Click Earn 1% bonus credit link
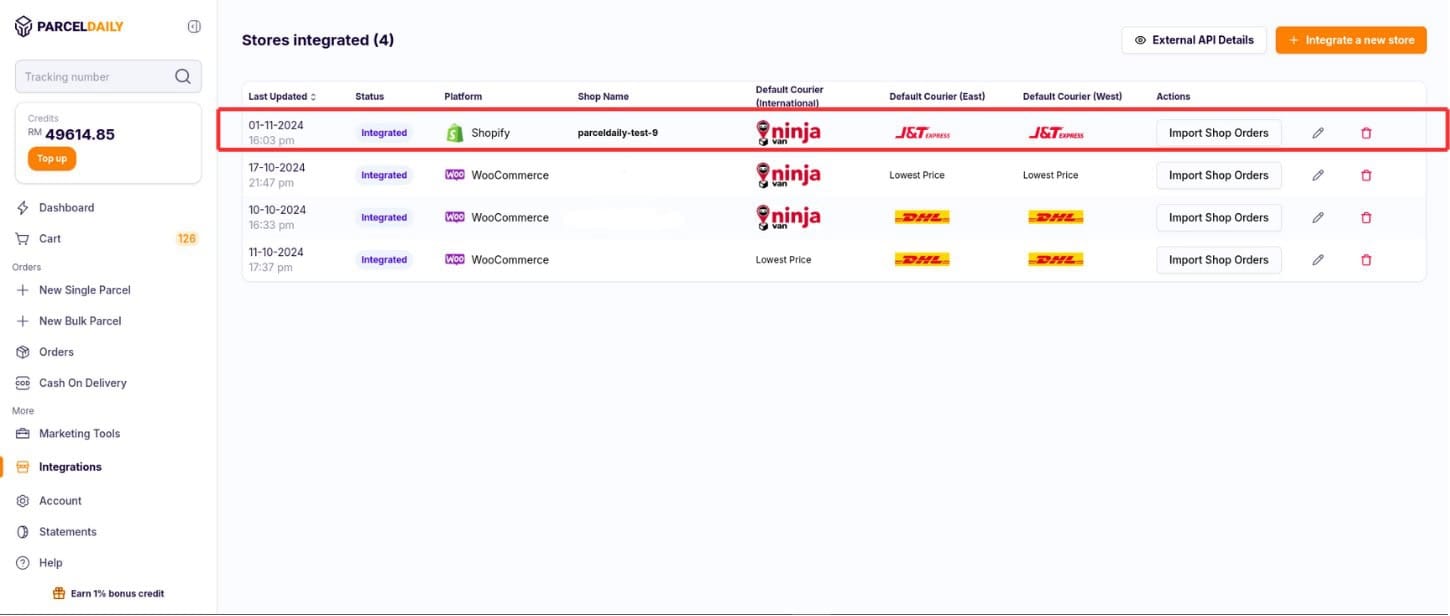The width and height of the screenshot is (1450, 616). pyautogui.click(x=108, y=594)
